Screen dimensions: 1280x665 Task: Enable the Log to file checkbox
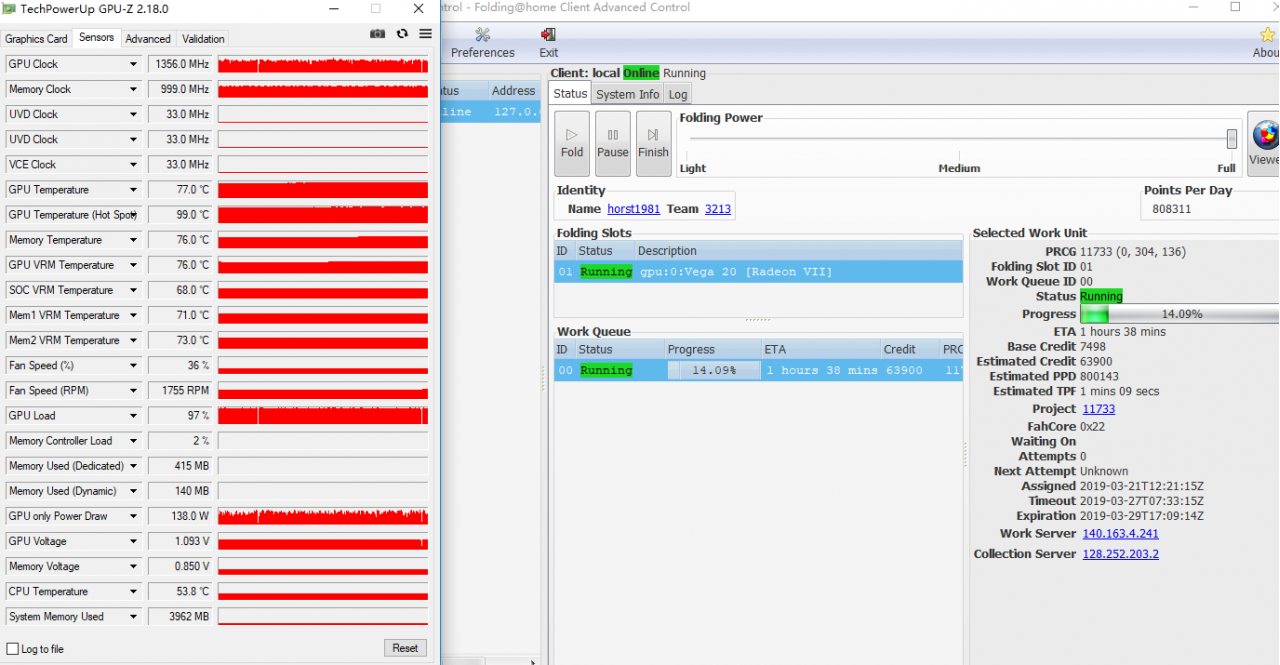[x=13, y=649]
